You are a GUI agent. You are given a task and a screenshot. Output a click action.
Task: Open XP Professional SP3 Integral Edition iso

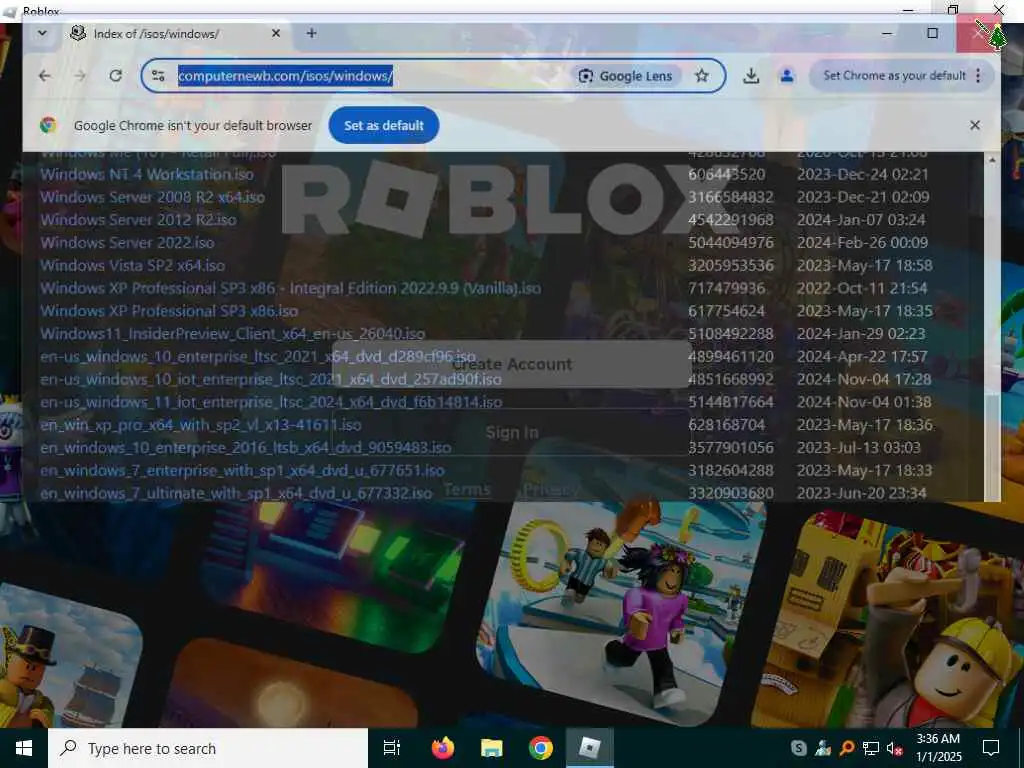(291, 289)
